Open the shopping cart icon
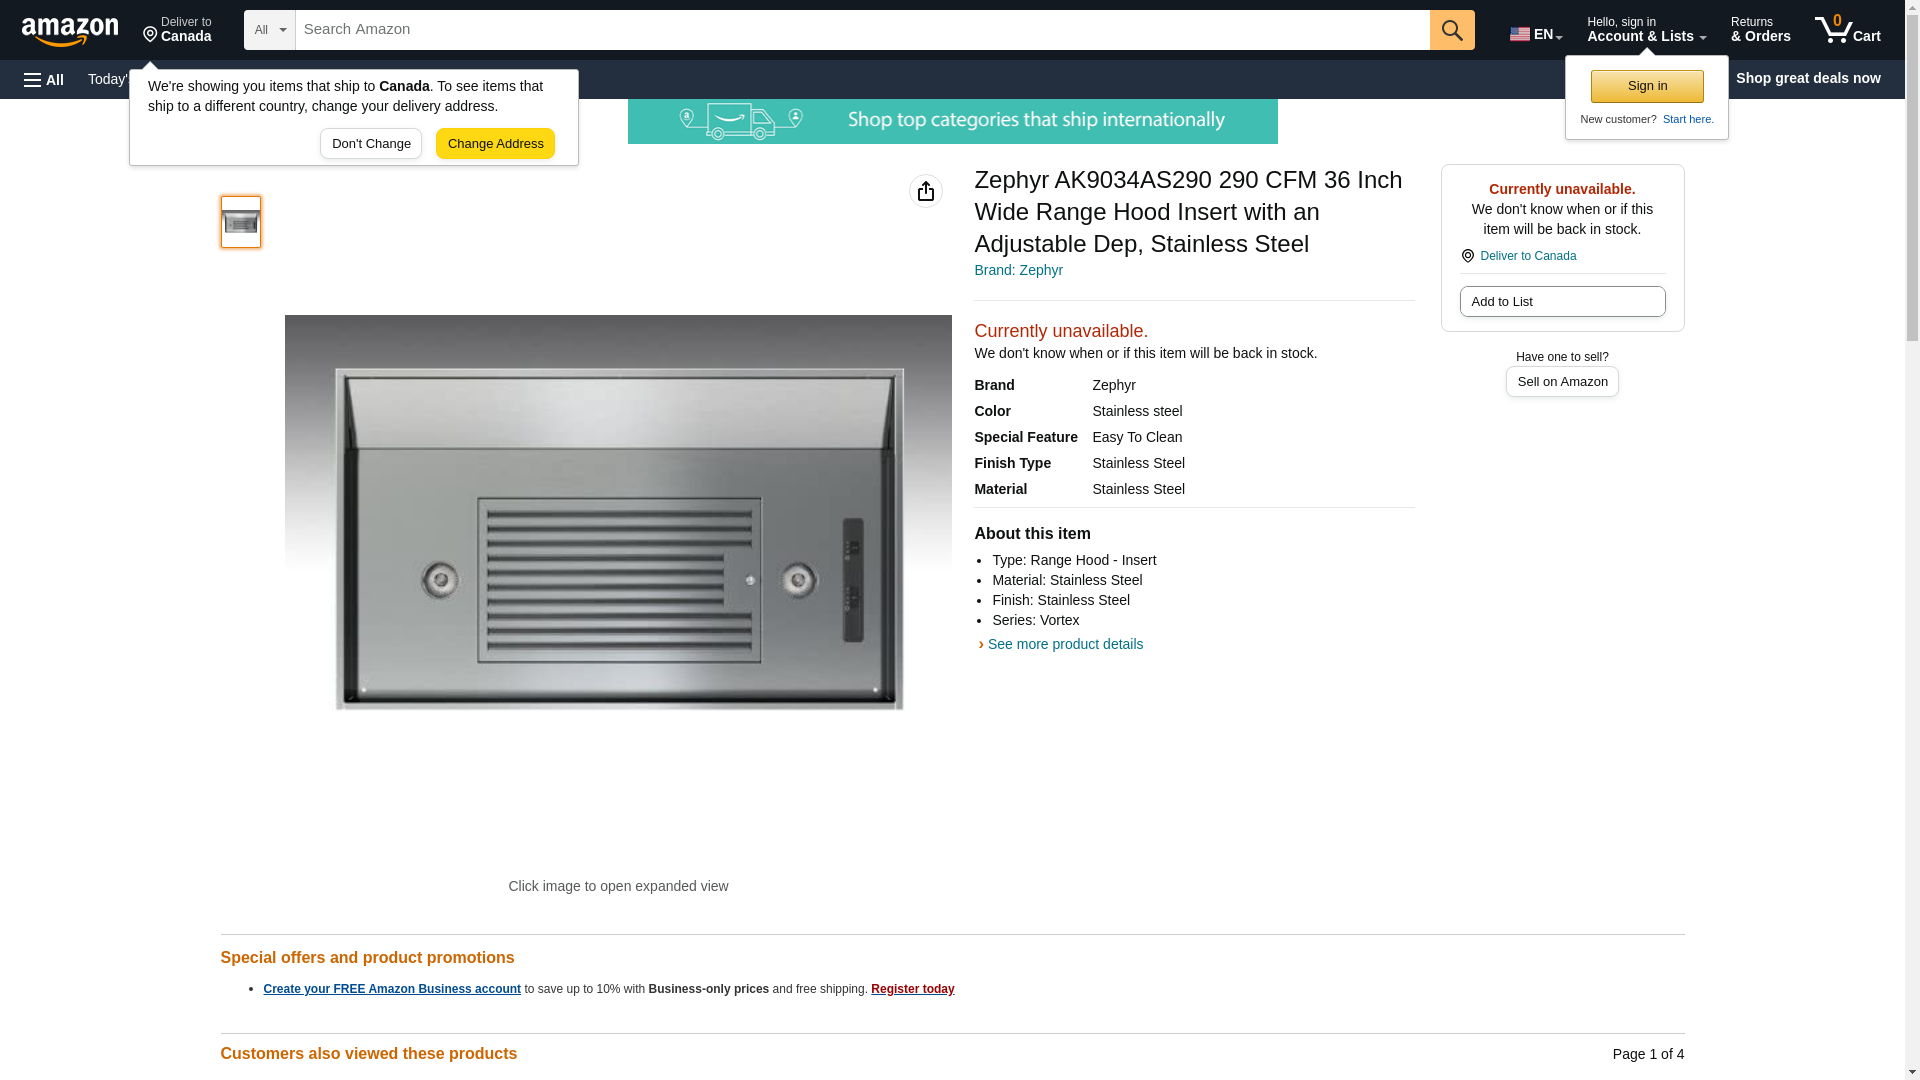 click(1847, 30)
